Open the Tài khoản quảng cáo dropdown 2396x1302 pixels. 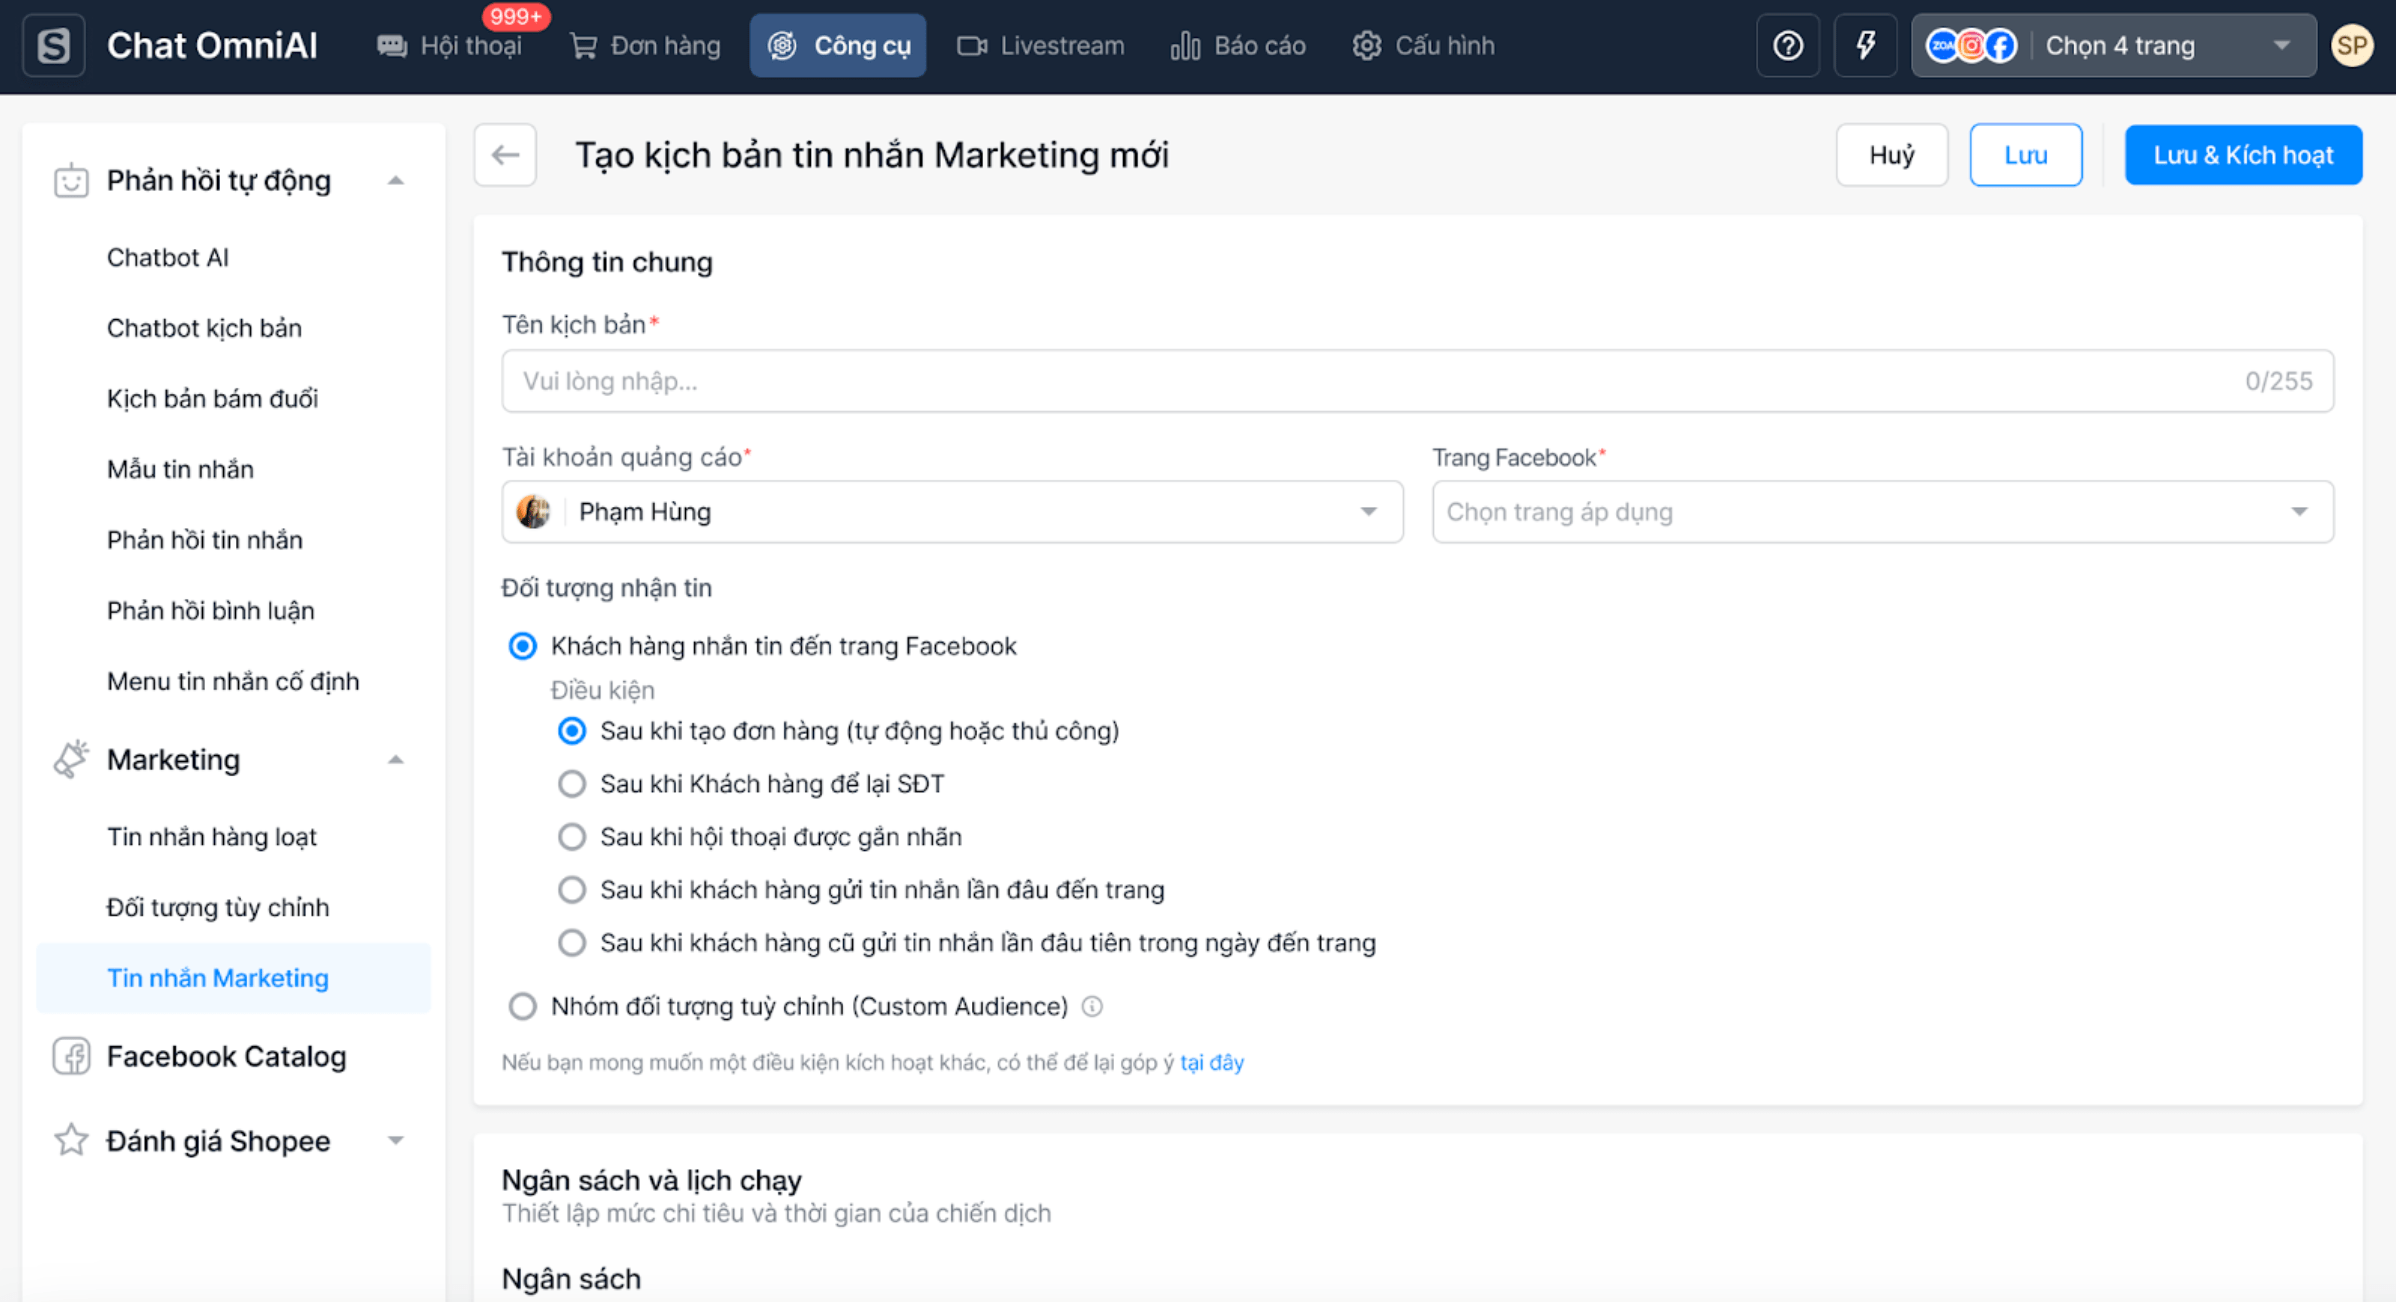[x=952, y=512]
